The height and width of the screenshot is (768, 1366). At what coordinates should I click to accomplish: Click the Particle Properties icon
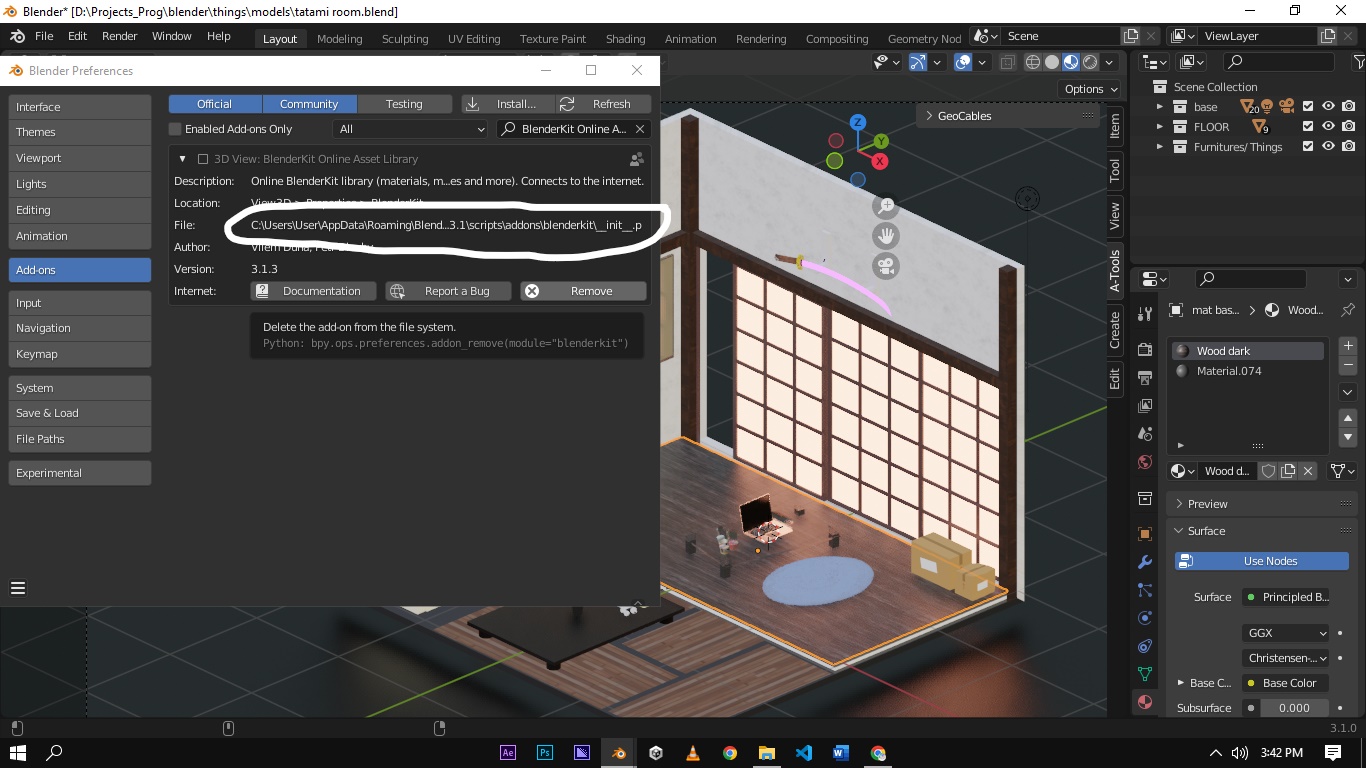1144,588
